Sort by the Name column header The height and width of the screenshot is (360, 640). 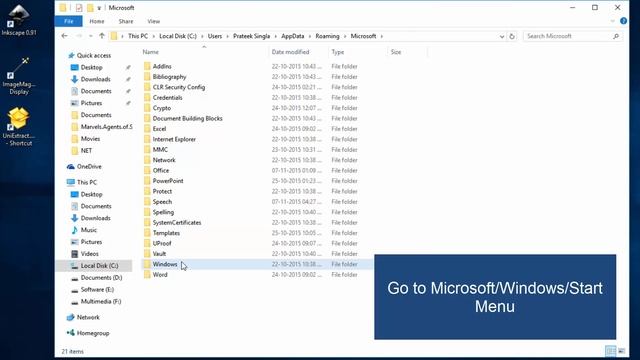pyautogui.click(x=151, y=52)
